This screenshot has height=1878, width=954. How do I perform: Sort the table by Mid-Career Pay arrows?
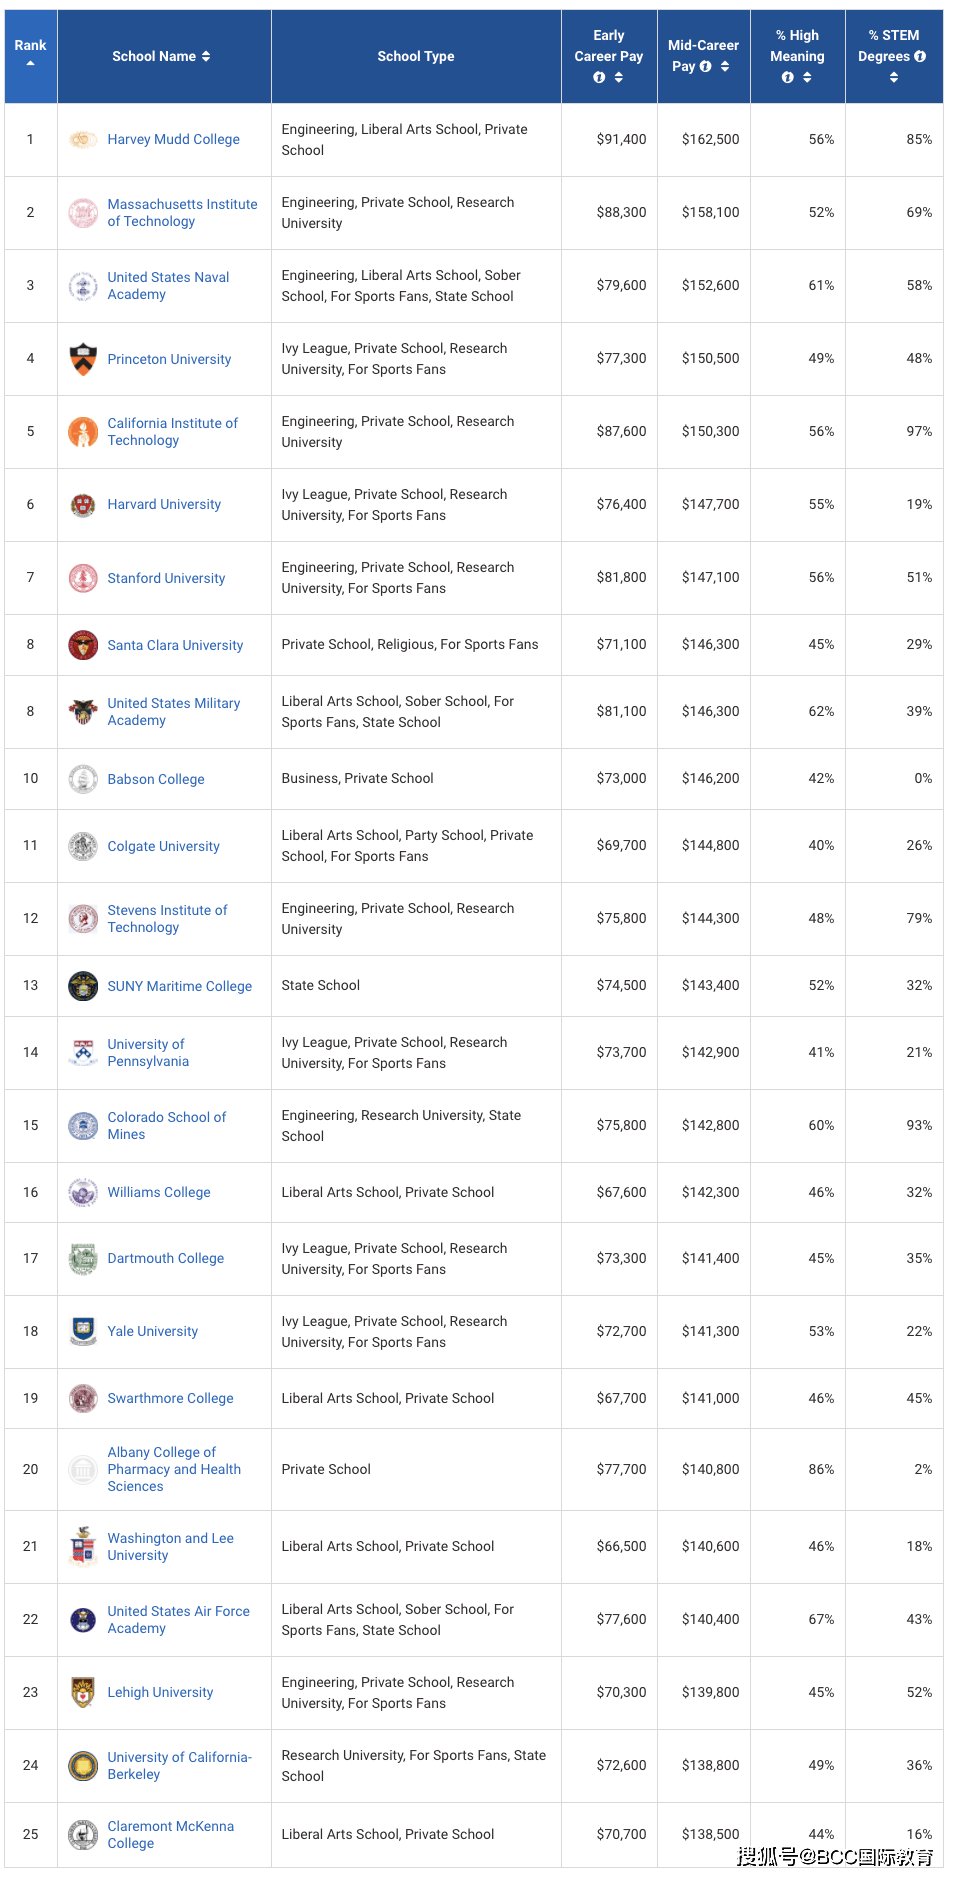tap(725, 66)
